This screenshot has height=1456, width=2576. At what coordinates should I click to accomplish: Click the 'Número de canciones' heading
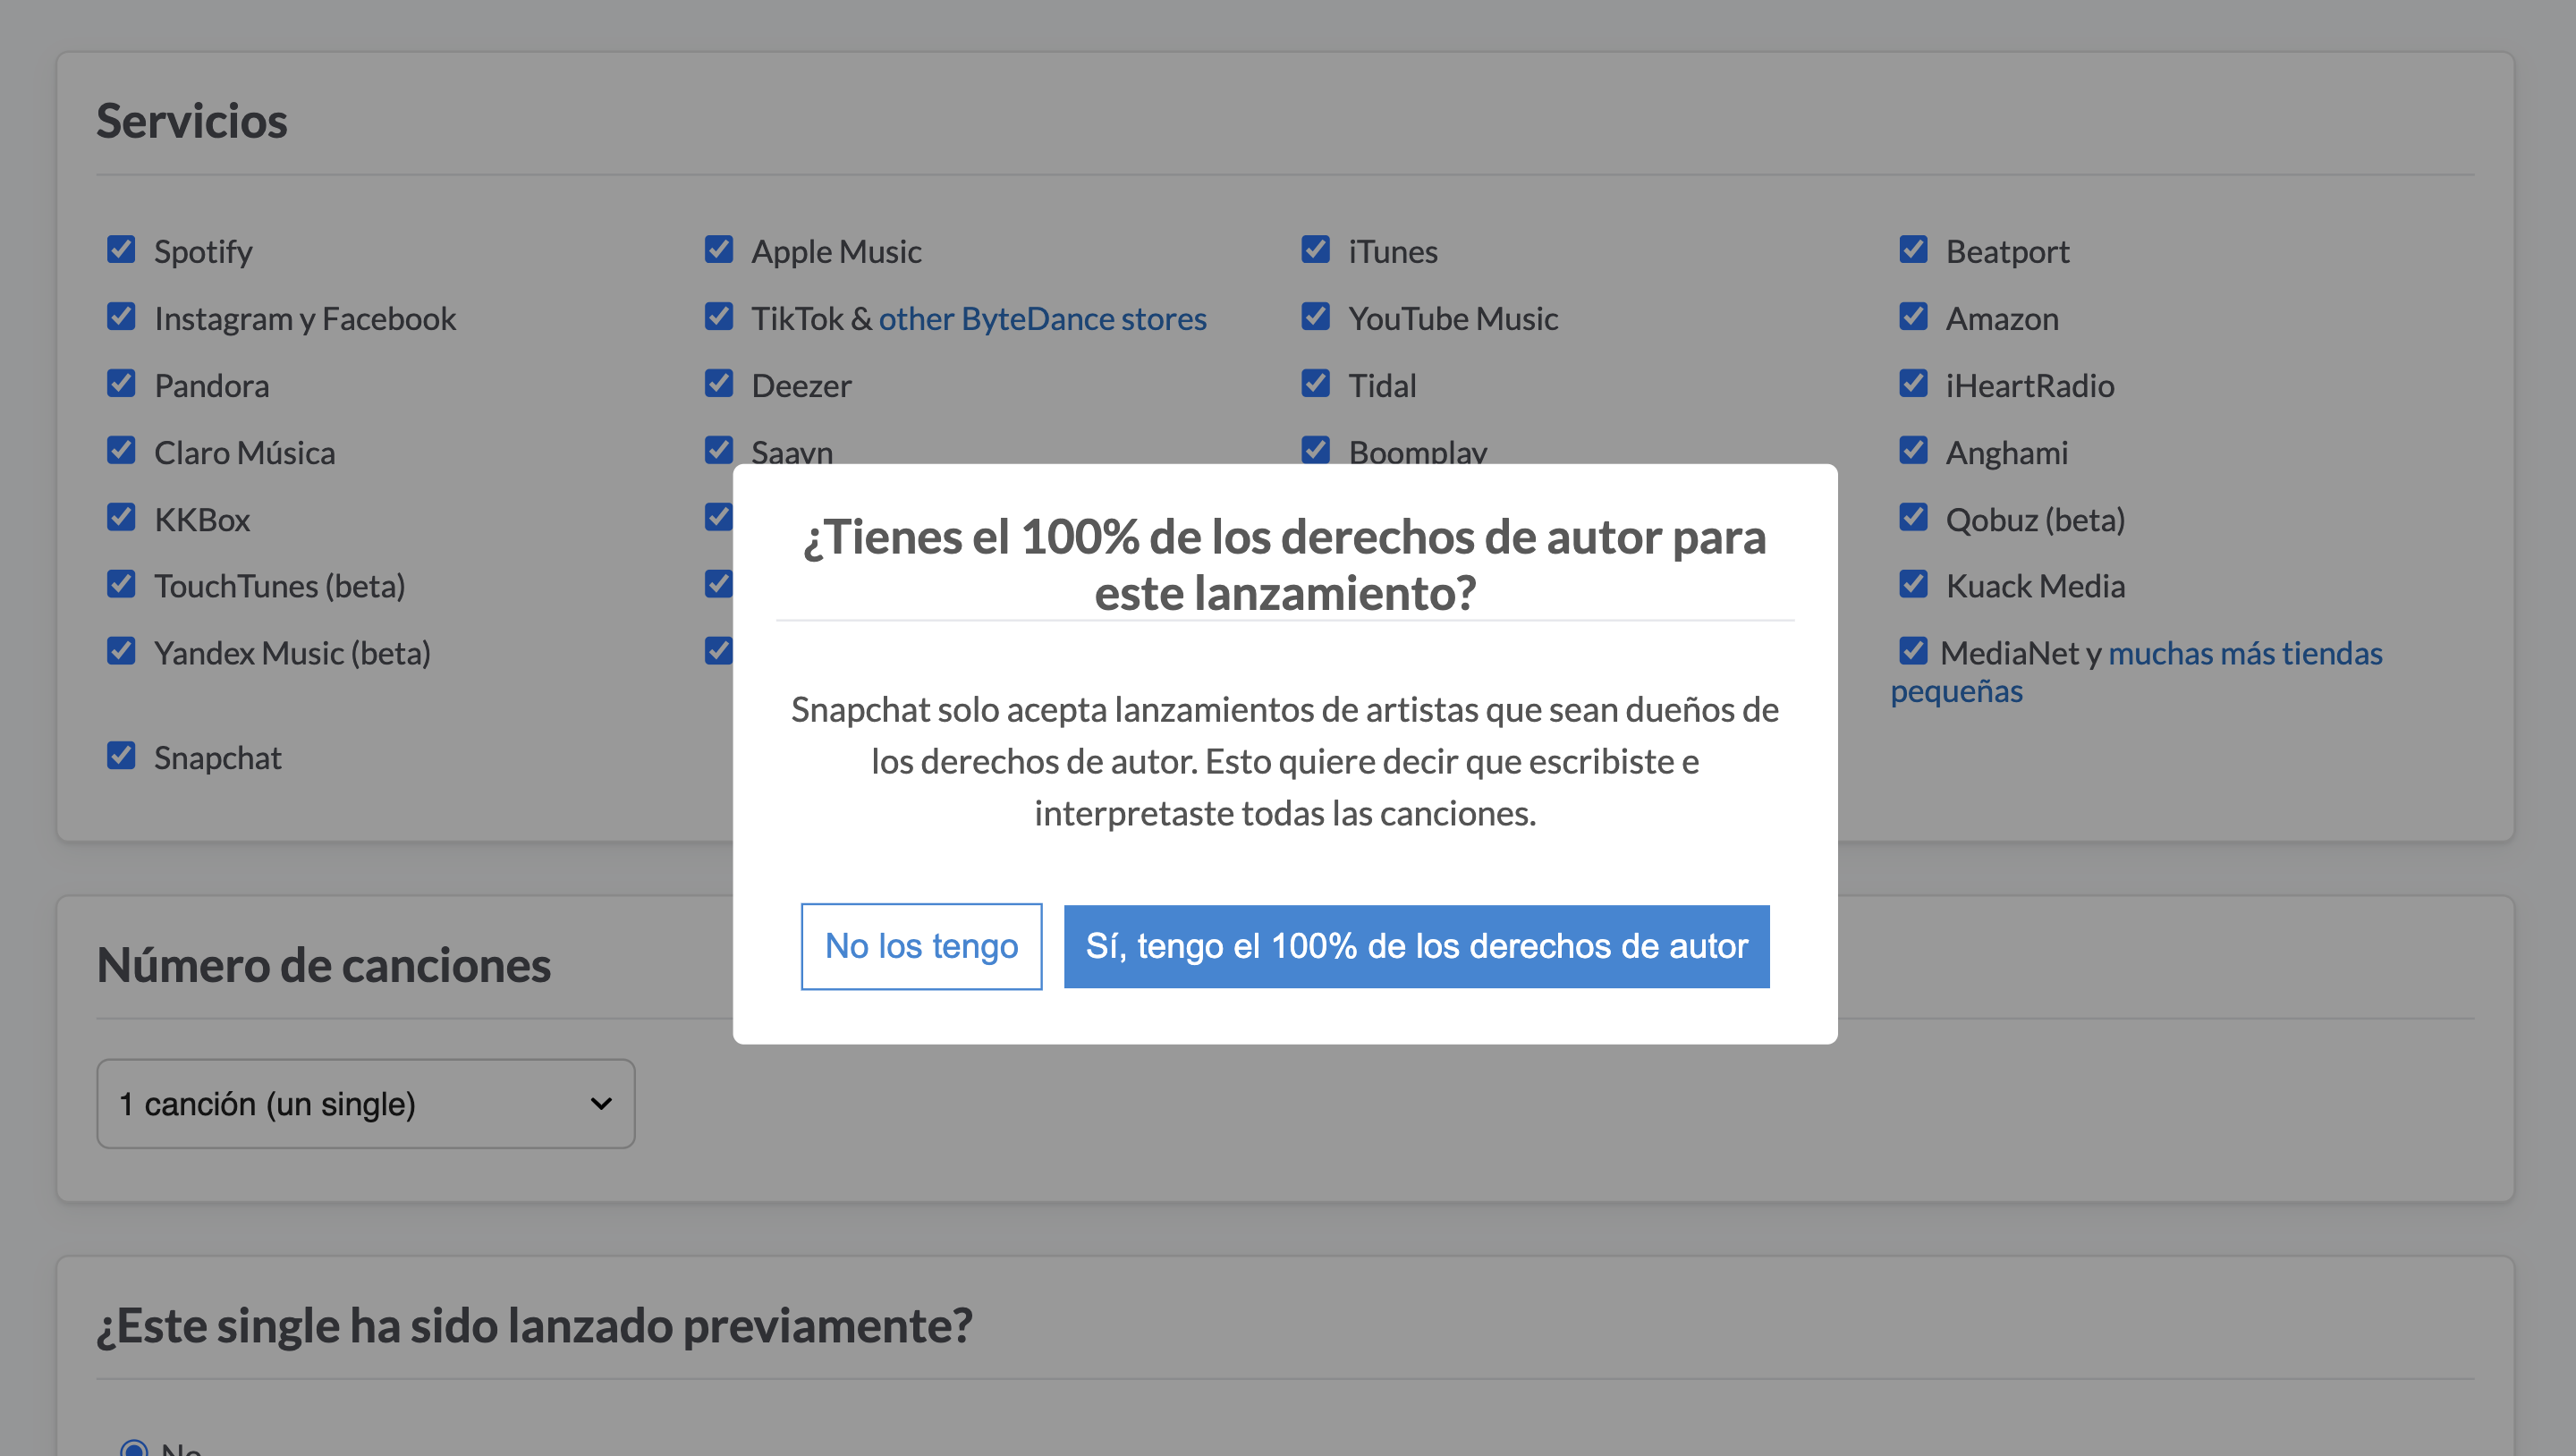click(323, 965)
